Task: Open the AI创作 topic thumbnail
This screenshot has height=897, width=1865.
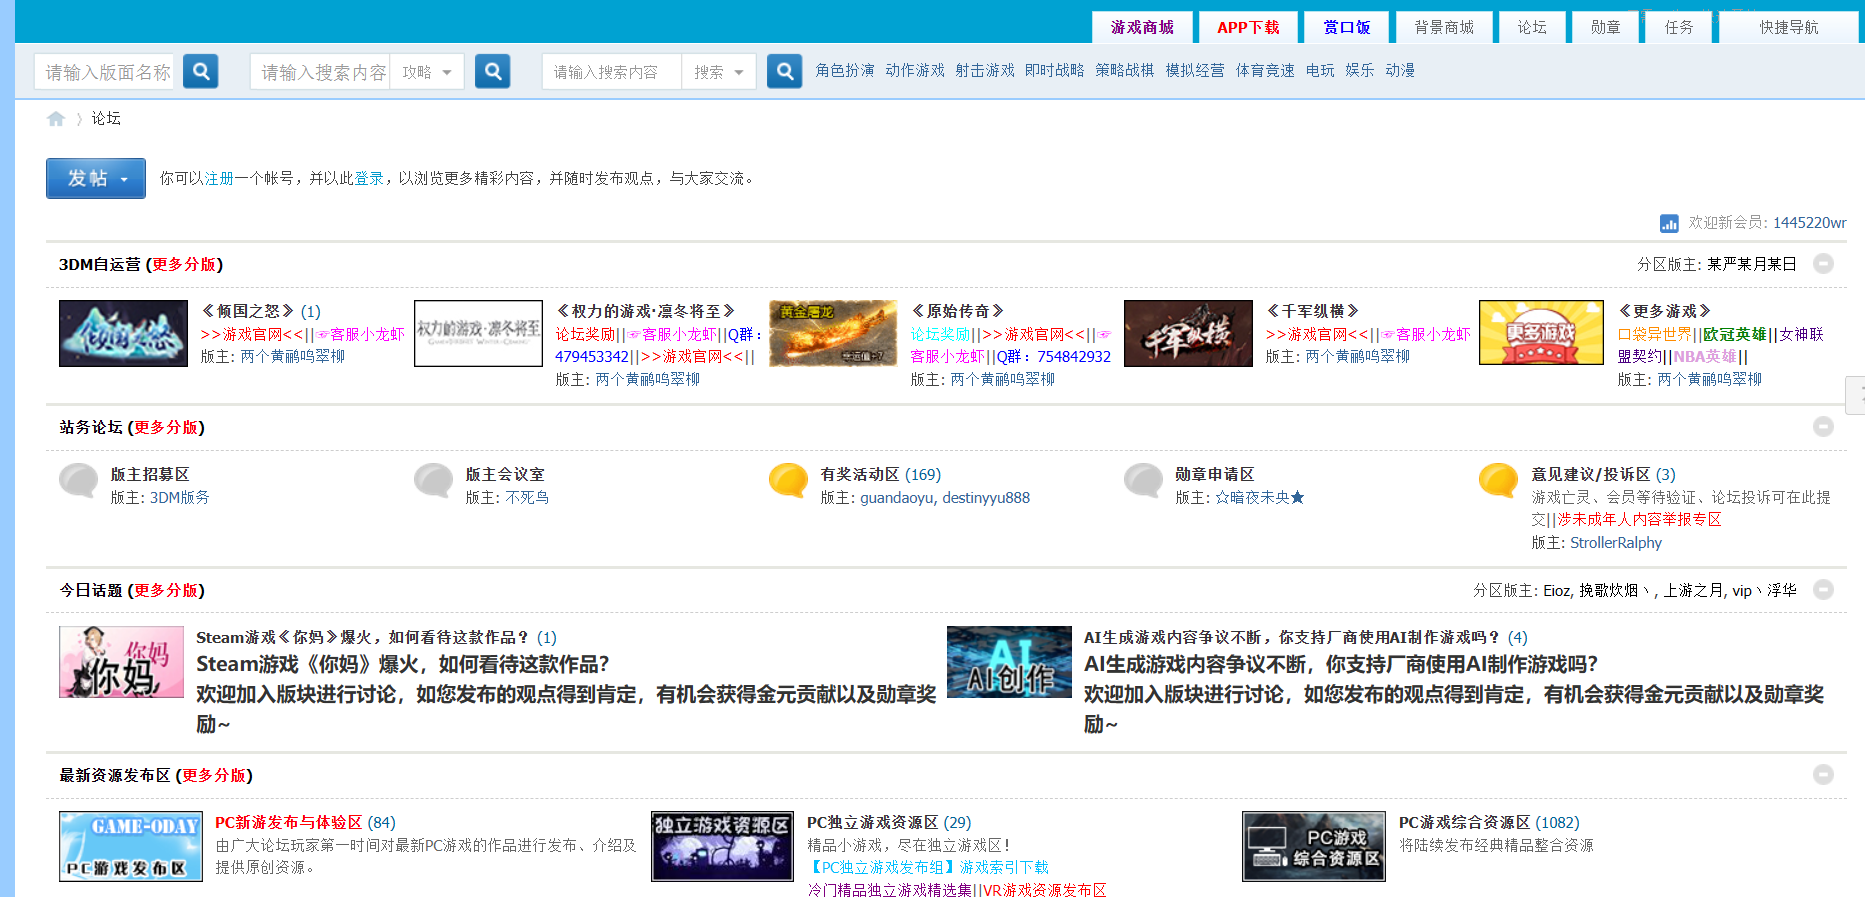Action: tap(1008, 662)
